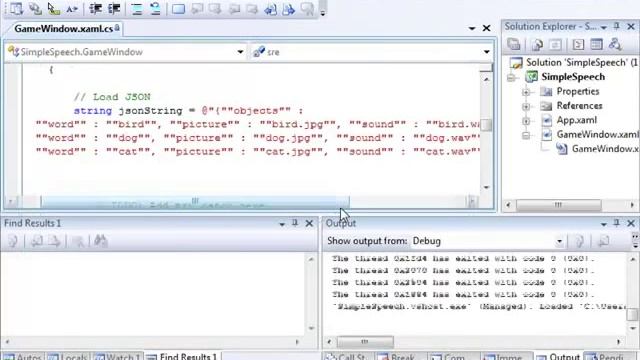The height and width of the screenshot is (360, 640).
Task: Click the SimpleSpeech project icon
Action: pos(531,77)
